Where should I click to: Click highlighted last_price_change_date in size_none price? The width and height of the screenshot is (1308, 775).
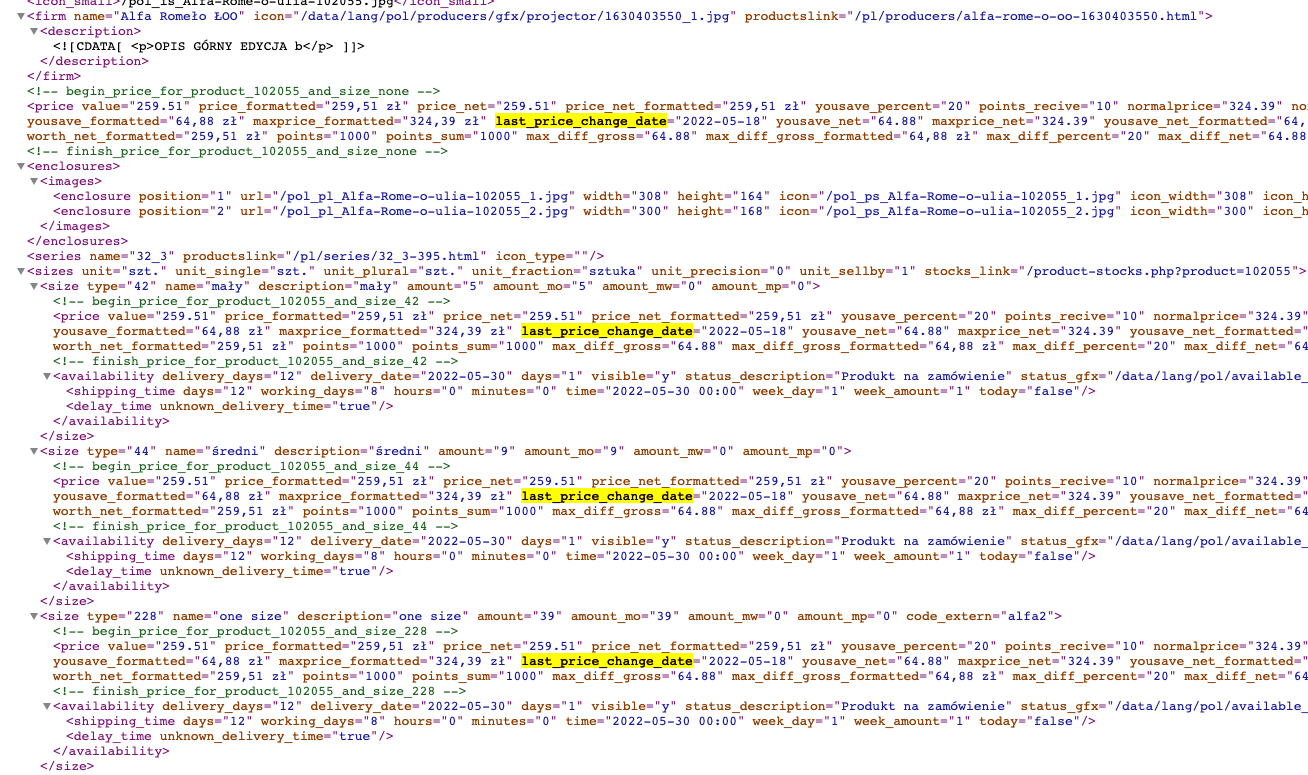(x=581, y=121)
